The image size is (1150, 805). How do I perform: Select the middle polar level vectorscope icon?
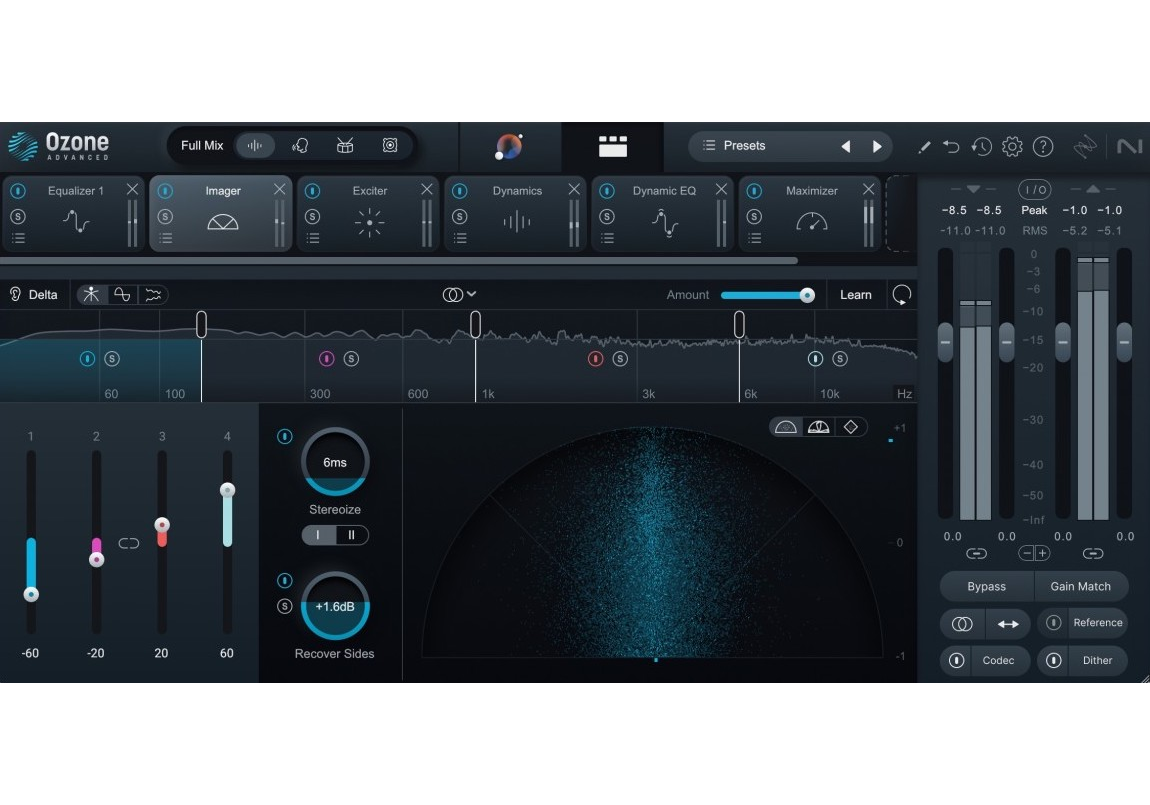818,427
